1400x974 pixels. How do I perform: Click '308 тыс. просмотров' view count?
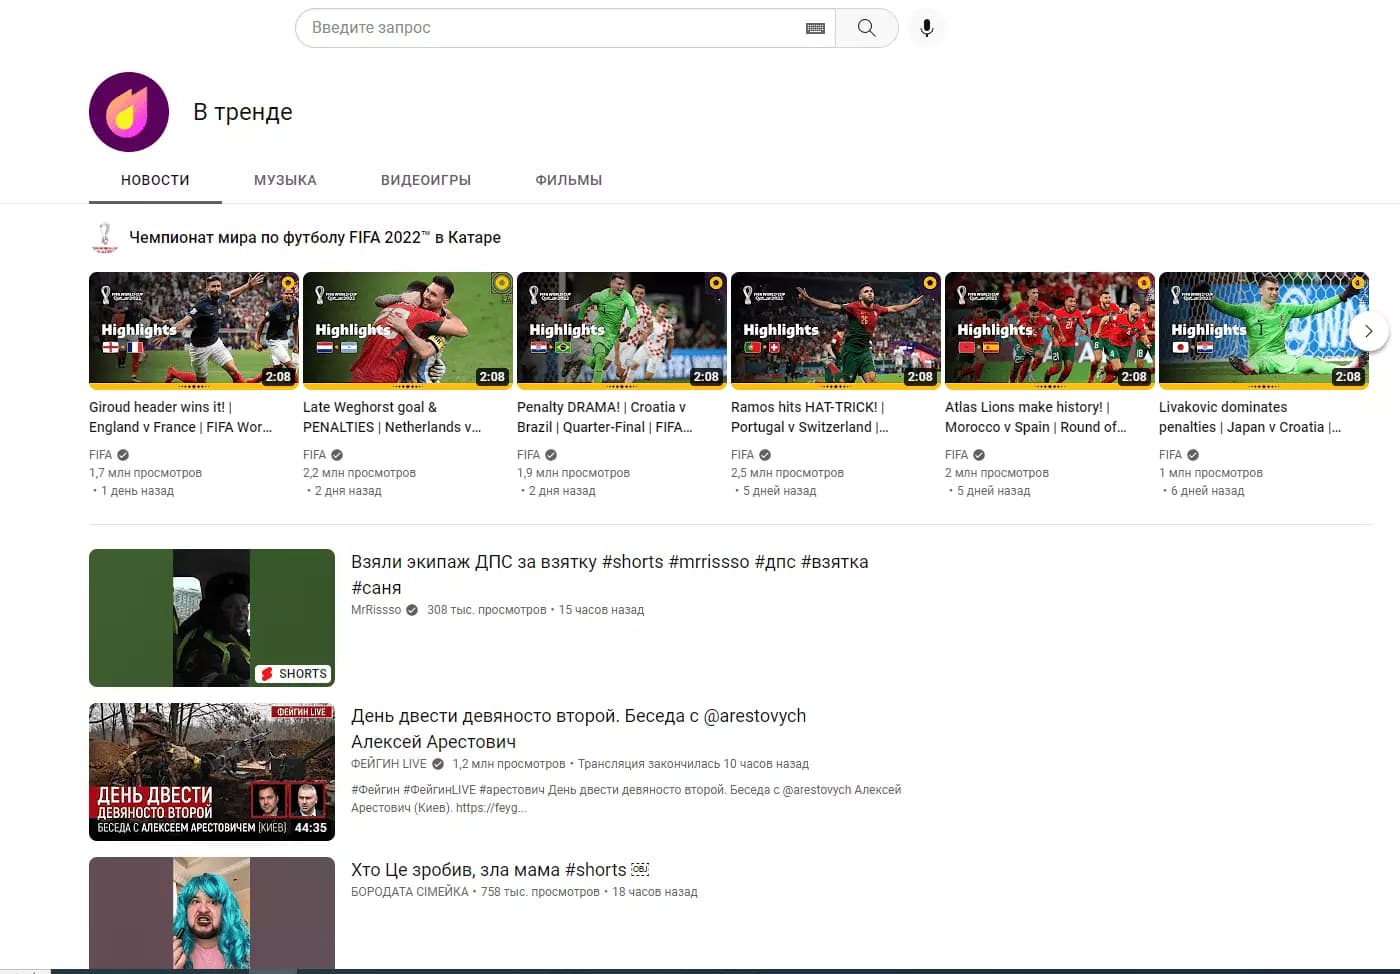[x=487, y=610]
